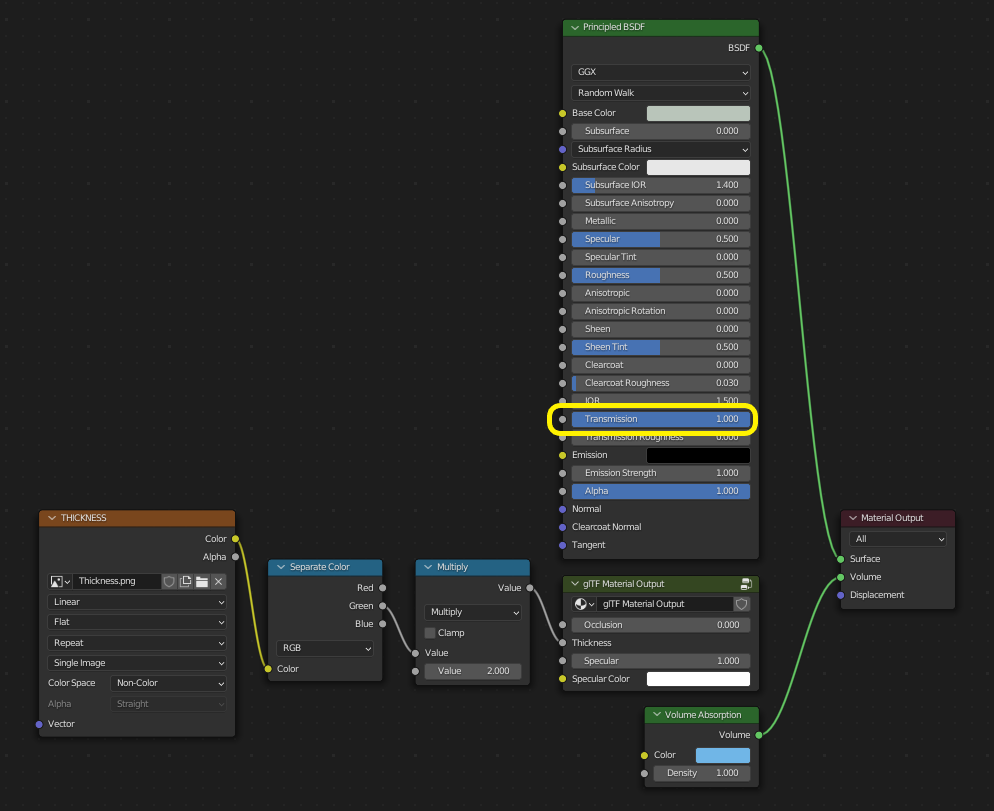
Task: Duplicate image data with the copy icon
Action: [185, 581]
